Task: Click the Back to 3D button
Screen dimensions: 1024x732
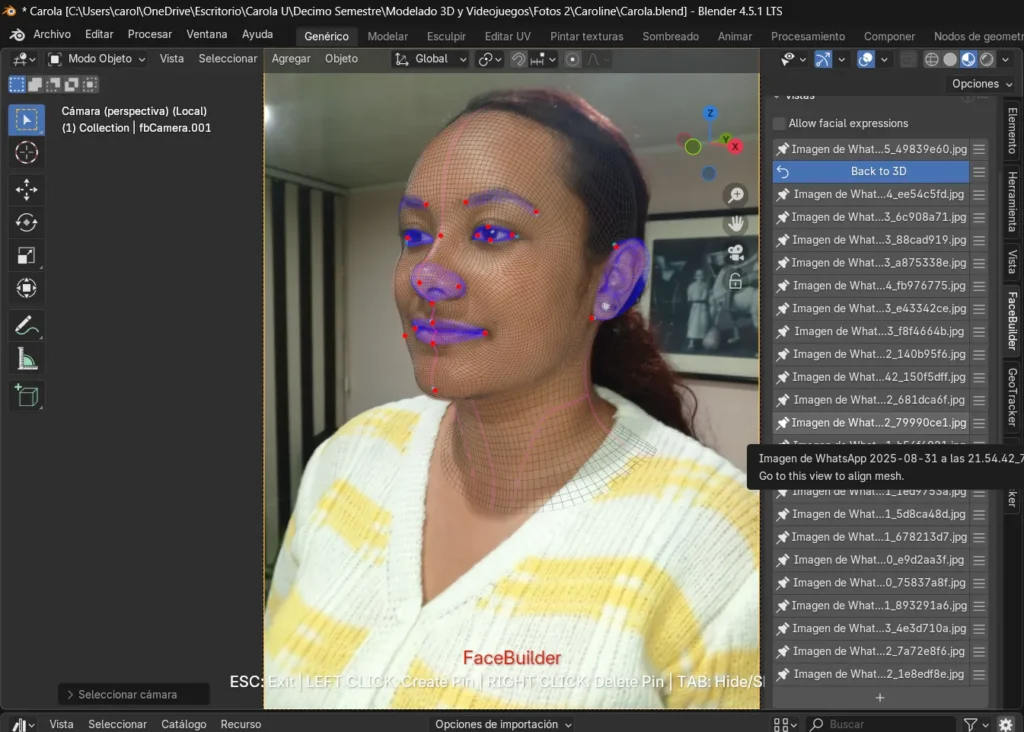Action: point(878,171)
